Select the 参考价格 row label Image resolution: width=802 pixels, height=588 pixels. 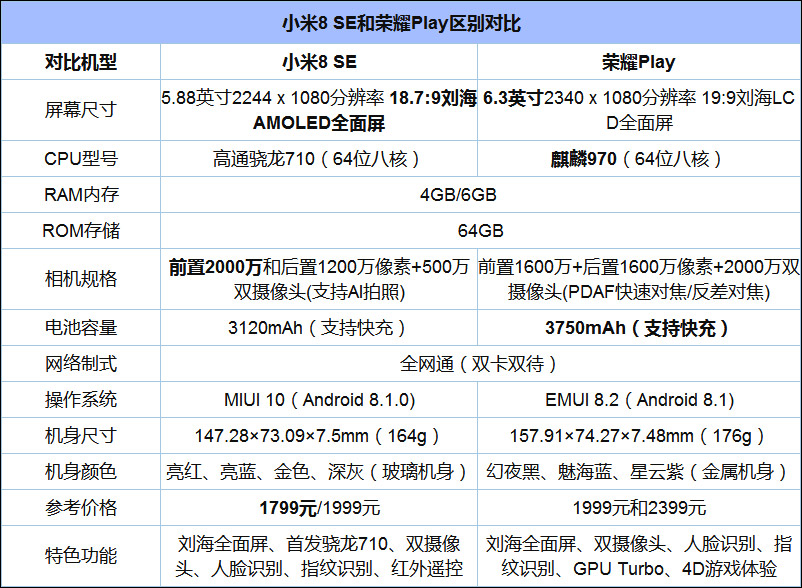(81, 508)
